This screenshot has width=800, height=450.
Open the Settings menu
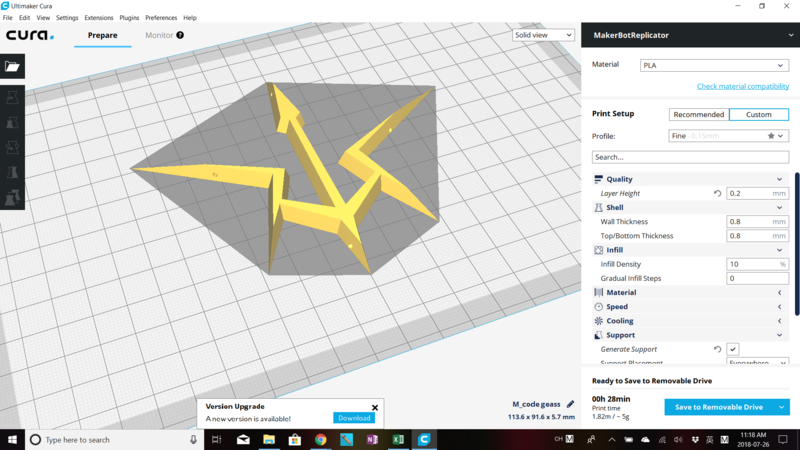pyautogui.click(x=67, y=17)
